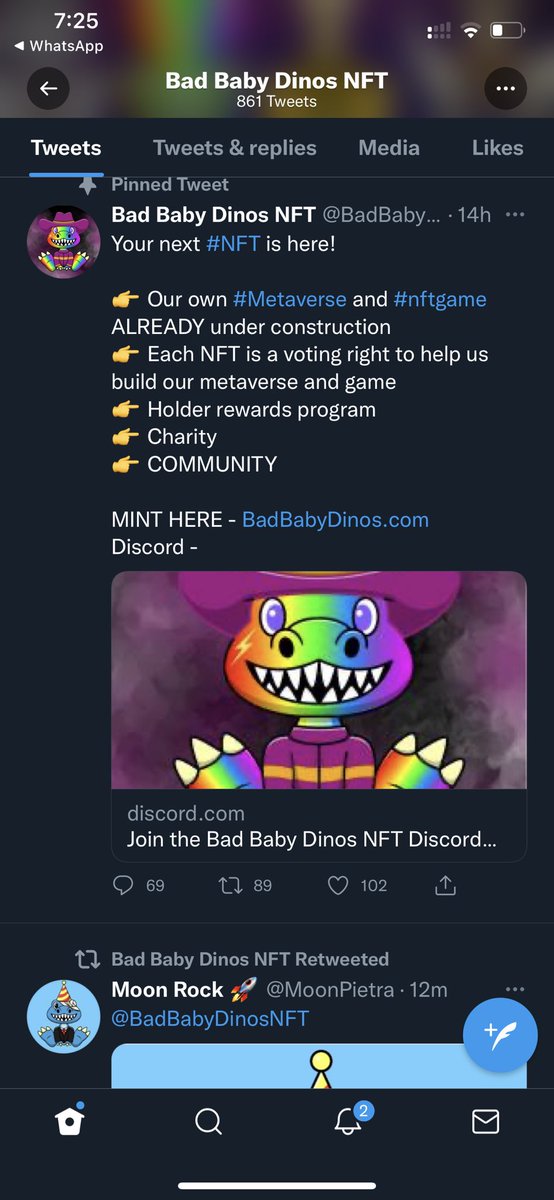
Task: Switch to Tweets & replies tab
Action: click(234, 148)
